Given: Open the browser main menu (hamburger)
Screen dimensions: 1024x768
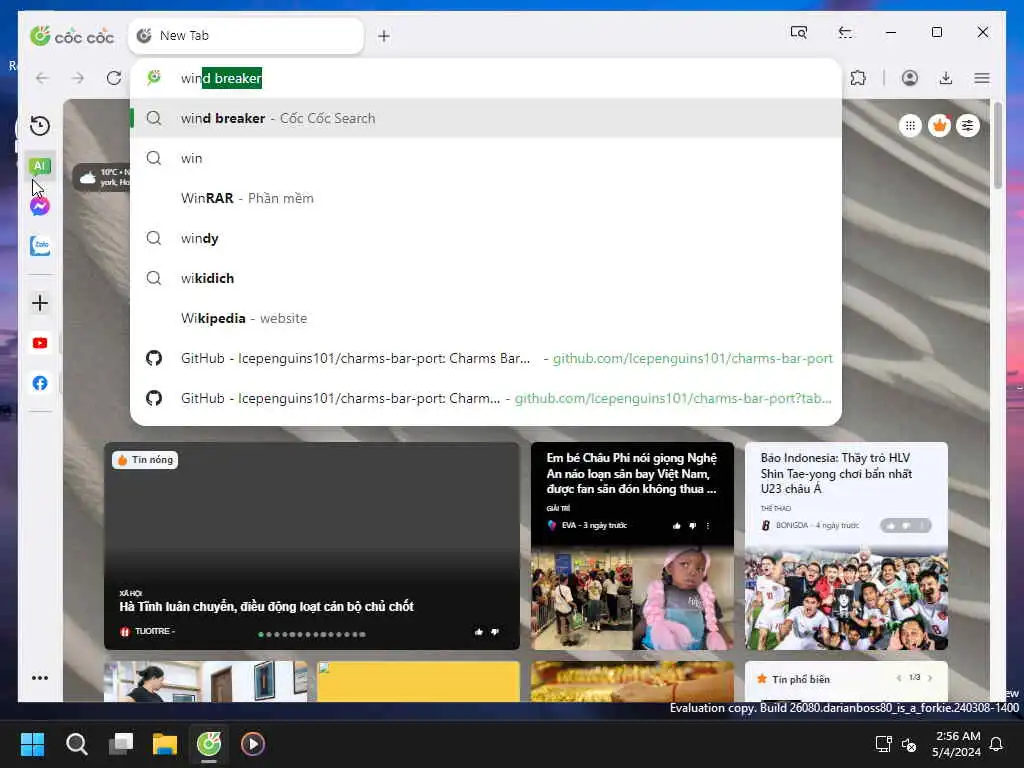Looking at the screenshot, I should point(982,78).
